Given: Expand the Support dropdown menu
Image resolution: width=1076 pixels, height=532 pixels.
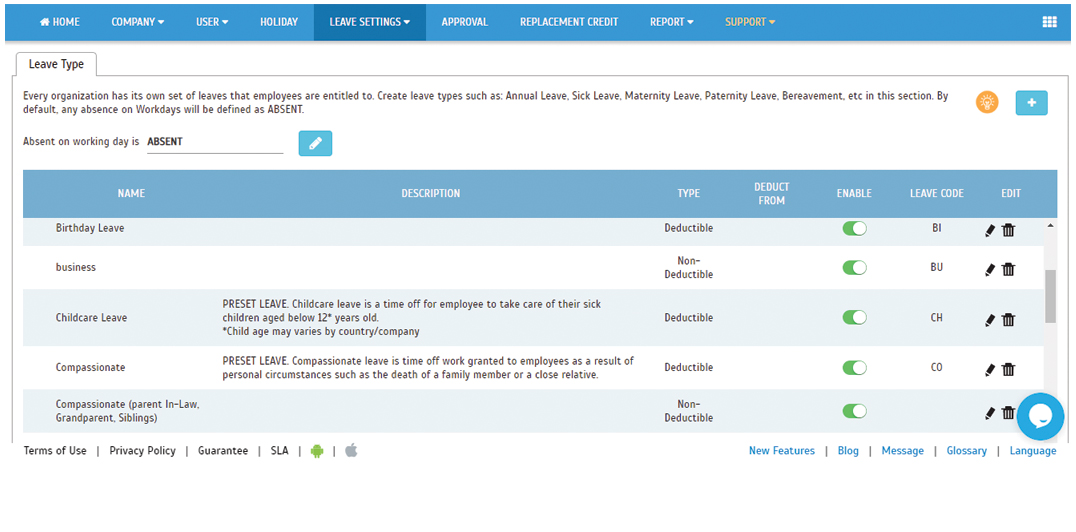Looking at the screenshot, I should (750, 22).
